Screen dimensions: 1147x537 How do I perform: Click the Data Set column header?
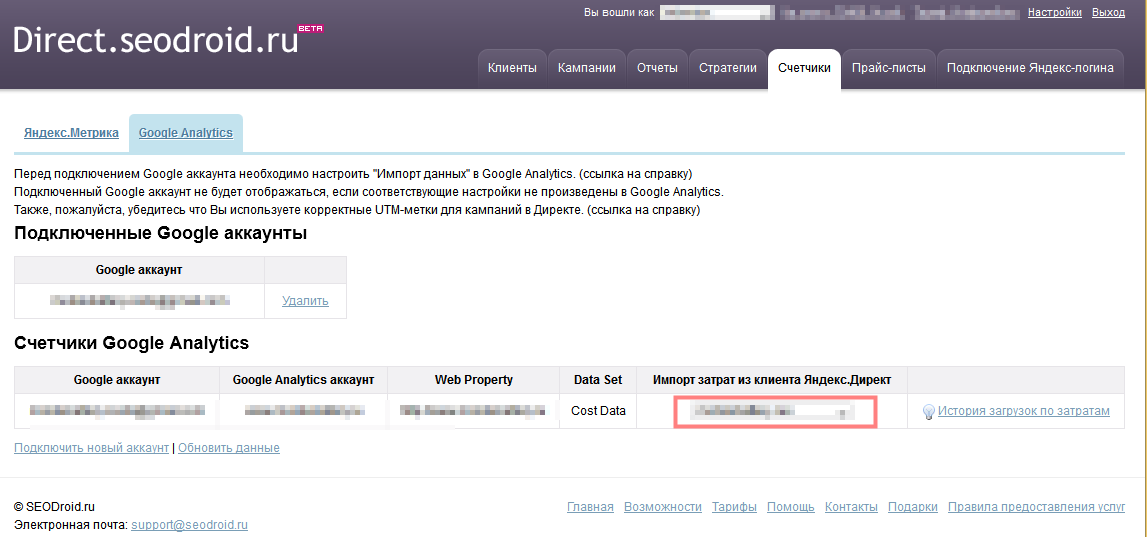598,380
